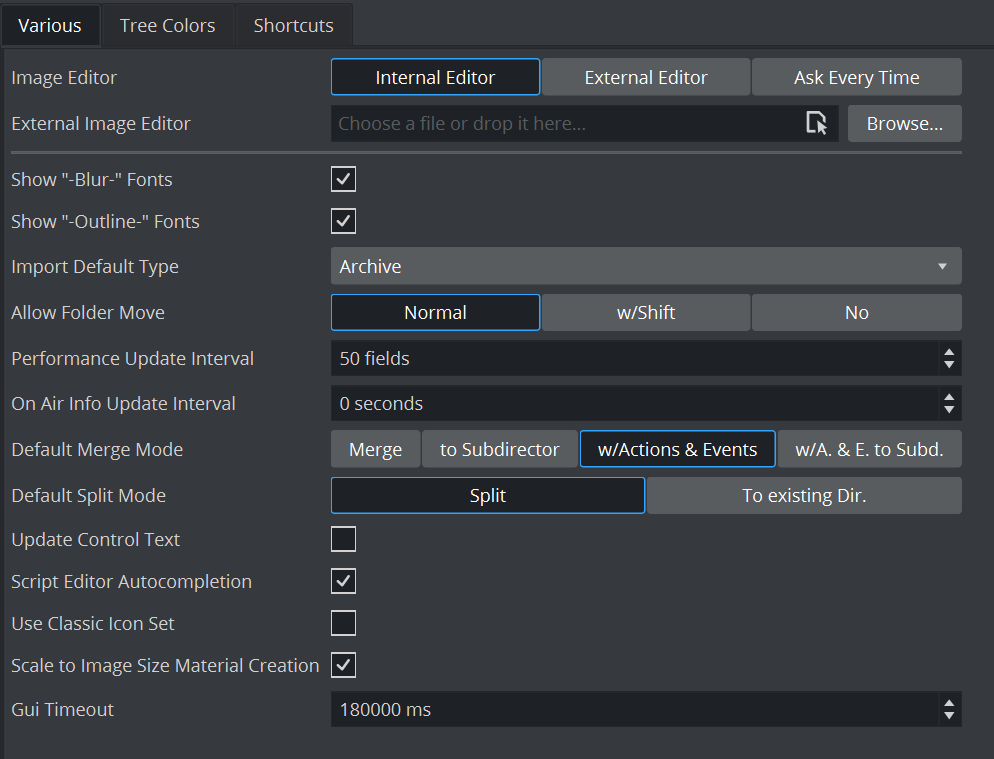
Task: Click the External Image Editor file path field
Action: coord(565,124)
